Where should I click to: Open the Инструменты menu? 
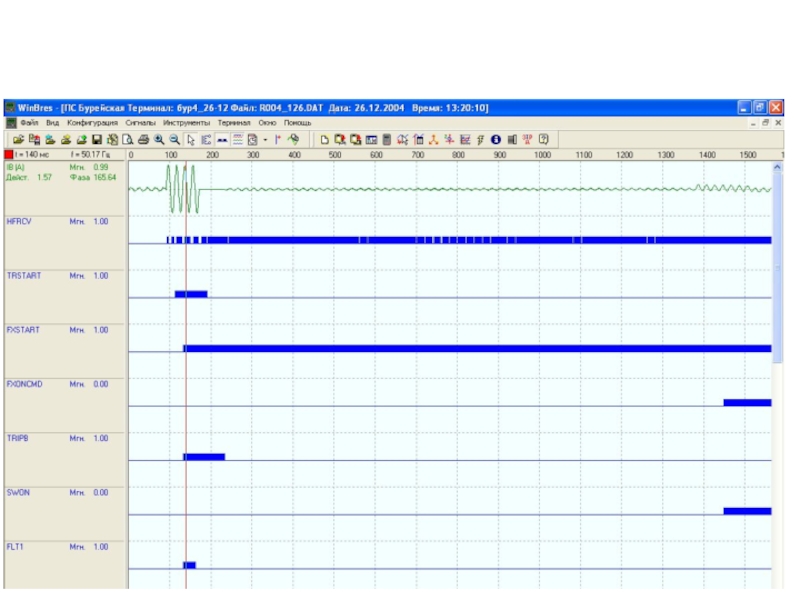pyautogui.click(x=186, y=123)
